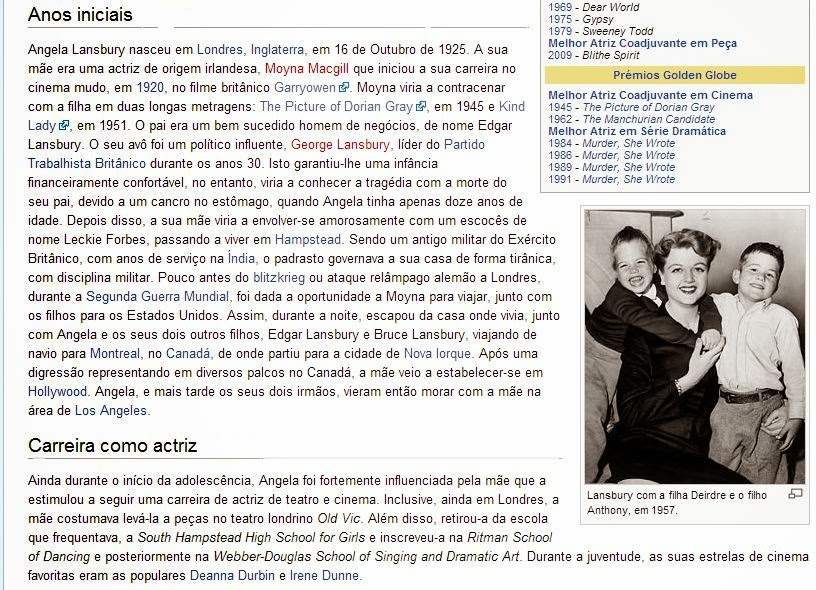The height and width of the screenshot is (590, 816).
Task: Follow the Hampstead link
Action: pos(308,239)
